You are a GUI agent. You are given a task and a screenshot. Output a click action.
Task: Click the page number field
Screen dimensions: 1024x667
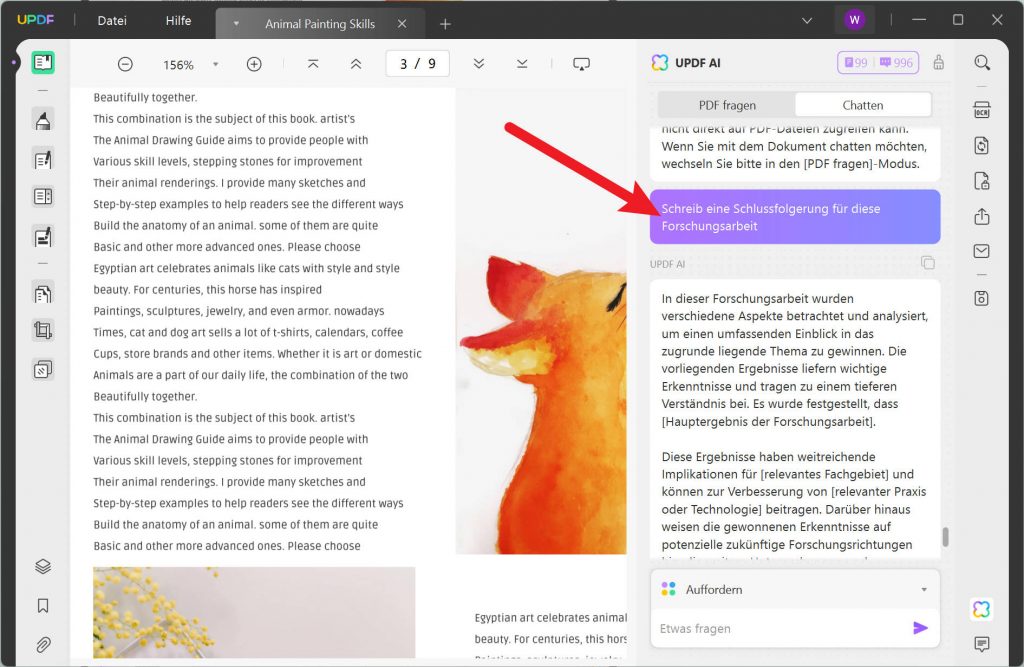(x=418, y=64)
